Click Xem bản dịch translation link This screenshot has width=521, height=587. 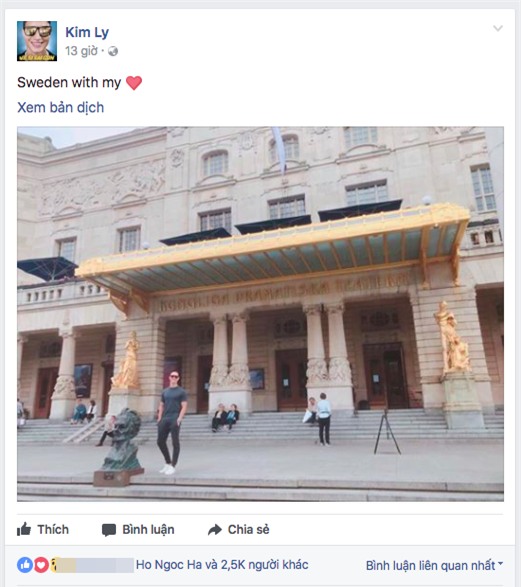pyautogui.click(x=61, y=107)
